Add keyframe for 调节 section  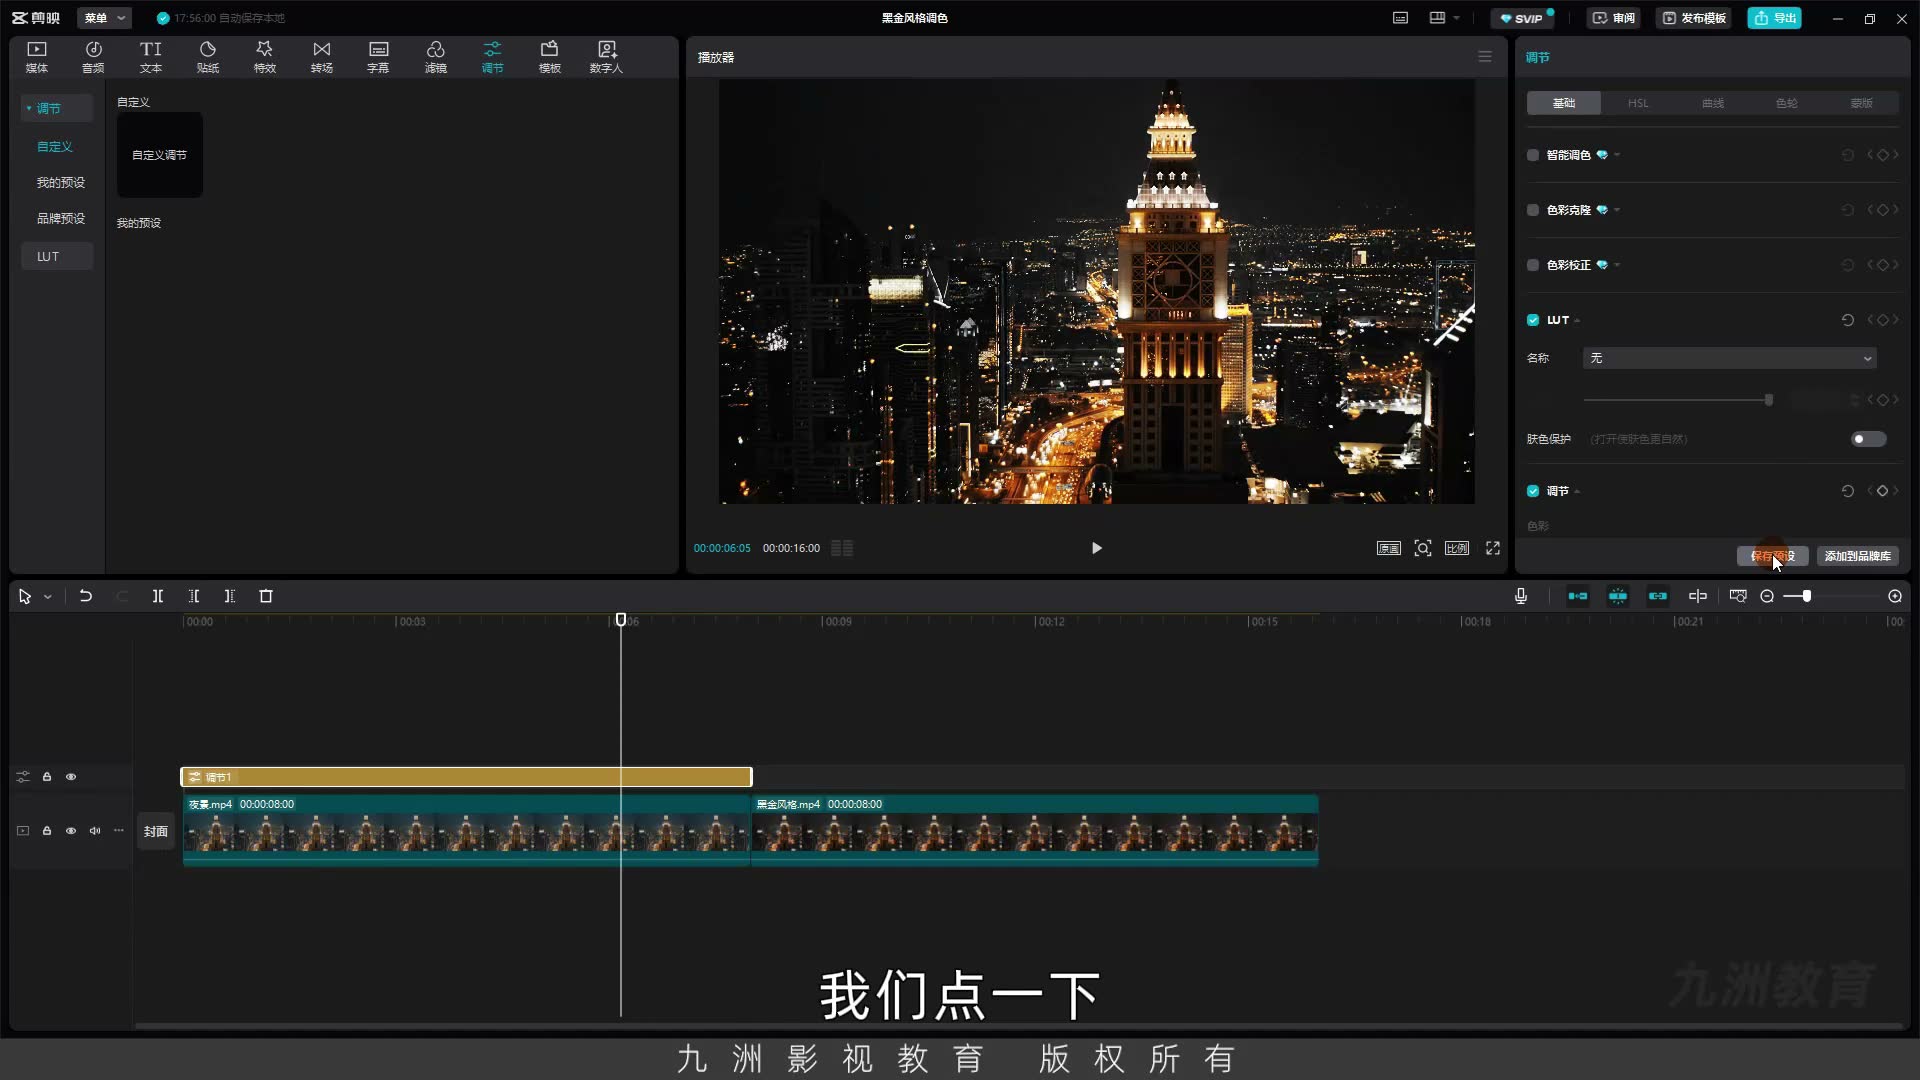coord(1882,491)
